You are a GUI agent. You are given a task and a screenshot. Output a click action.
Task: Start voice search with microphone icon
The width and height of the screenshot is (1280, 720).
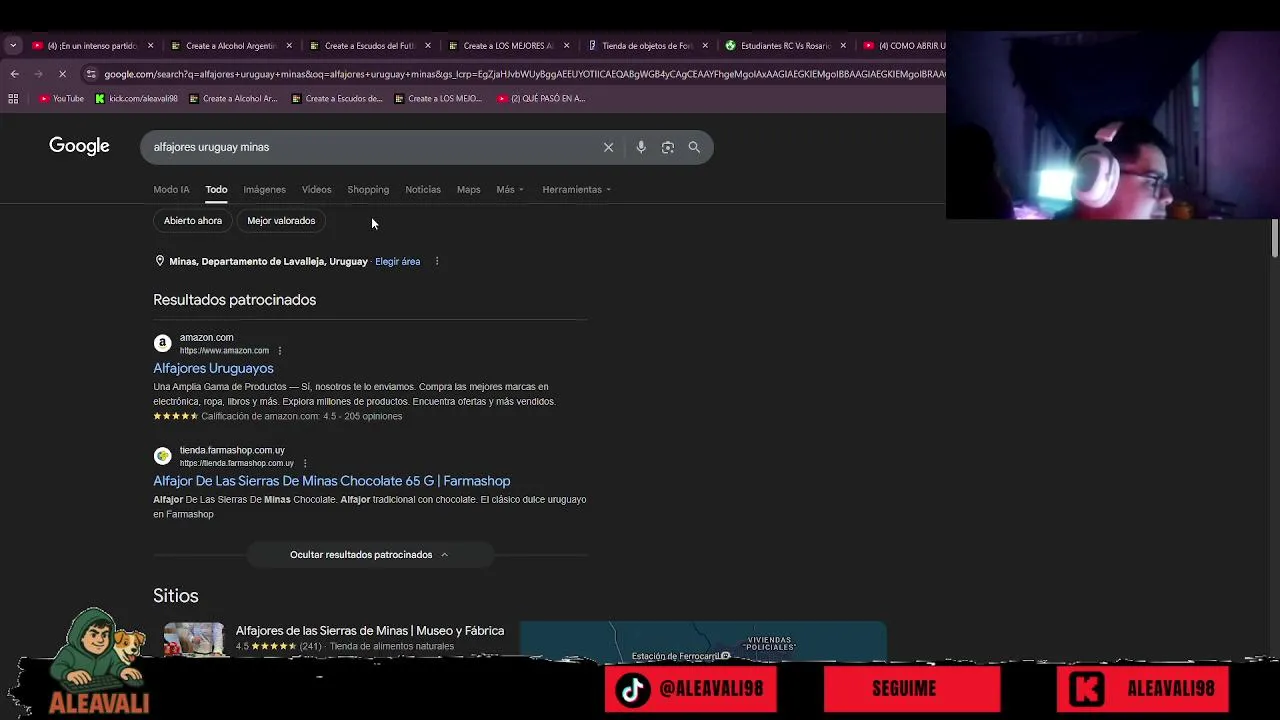coord(641,147)
